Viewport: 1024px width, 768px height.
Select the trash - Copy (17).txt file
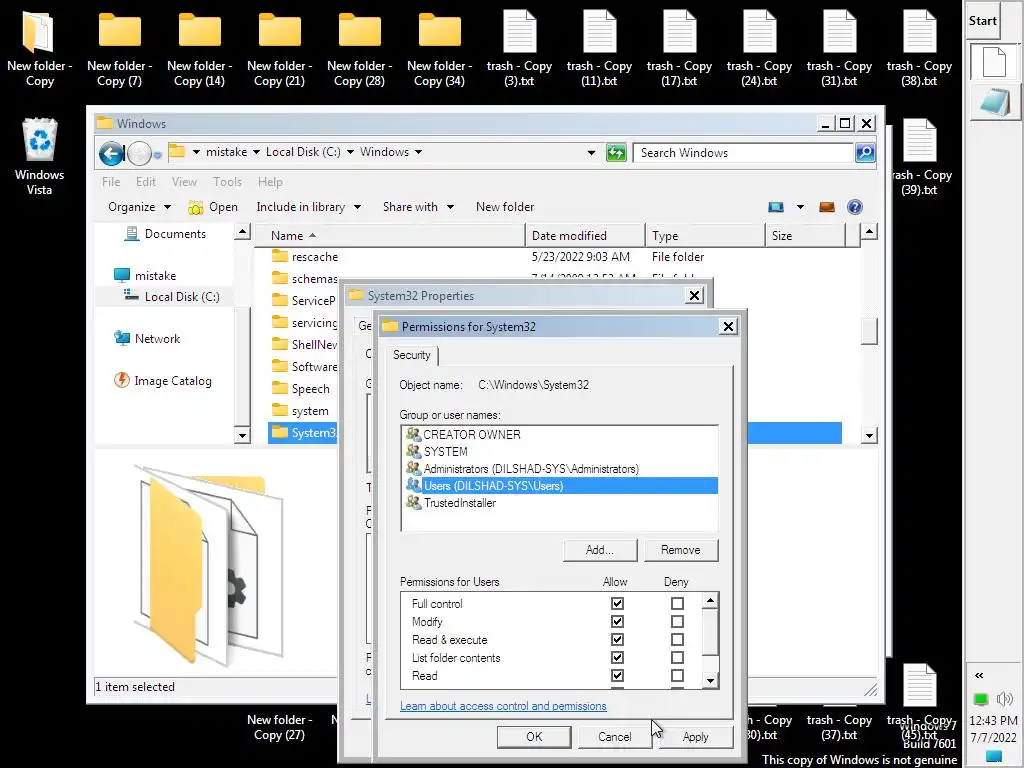(x=679, y=49)
